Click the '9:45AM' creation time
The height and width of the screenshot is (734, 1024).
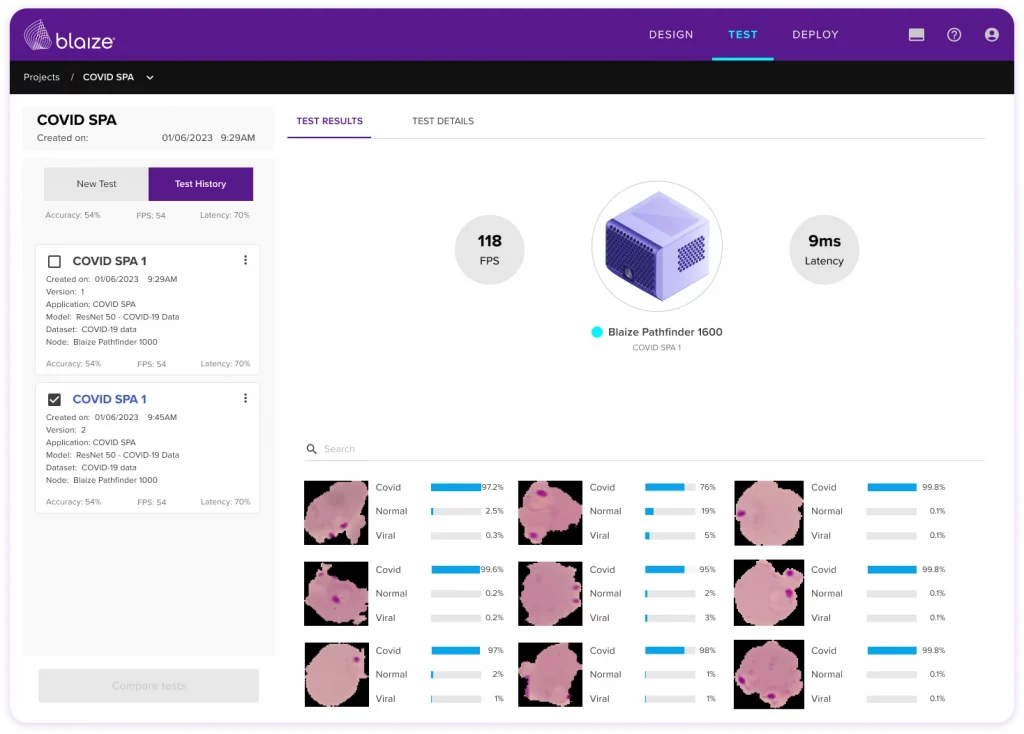162,417
